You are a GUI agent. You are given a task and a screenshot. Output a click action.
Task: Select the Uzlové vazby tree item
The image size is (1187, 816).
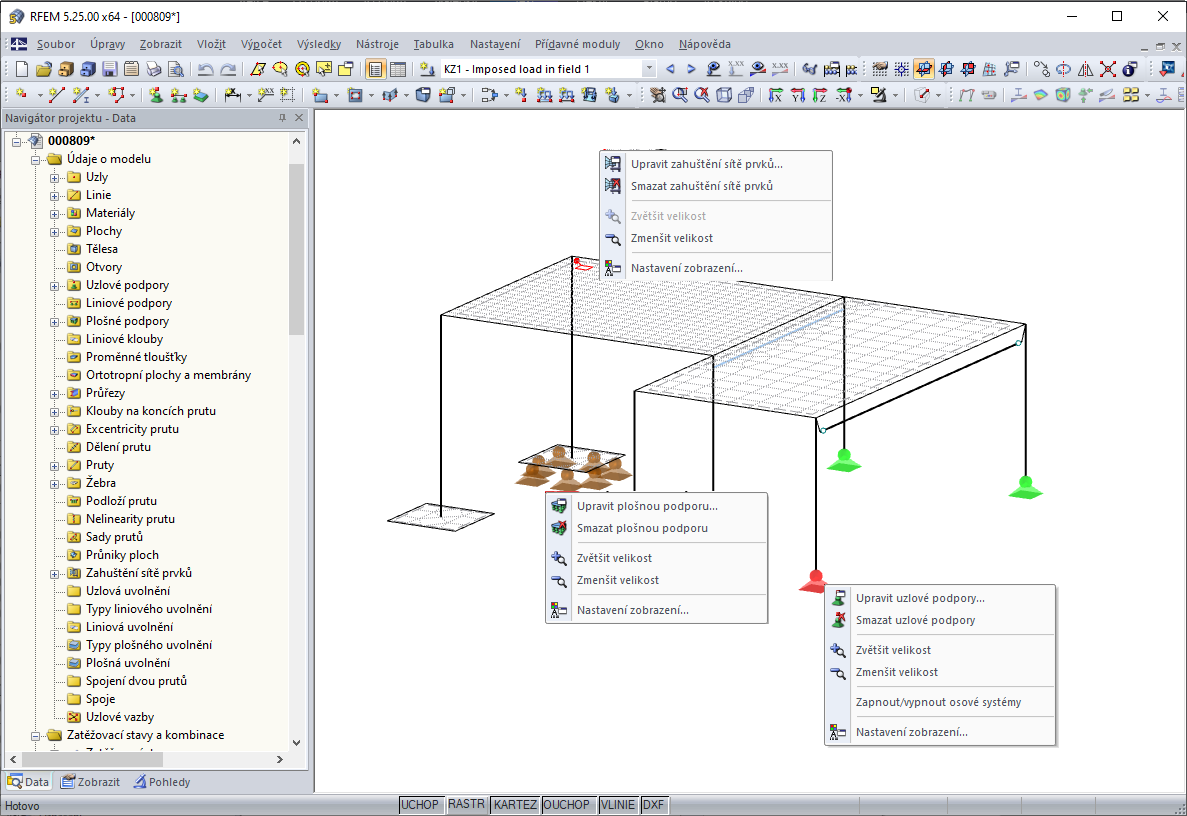[120, 717]
